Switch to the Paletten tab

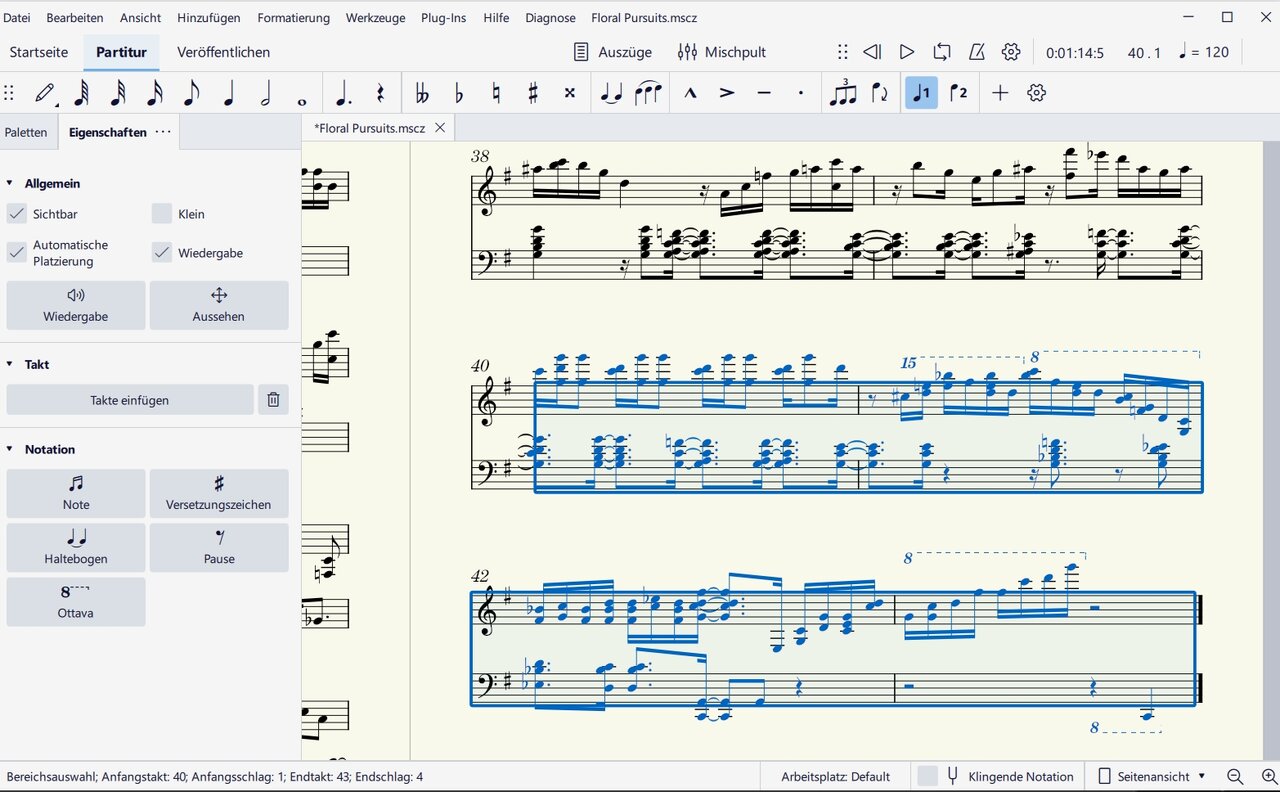26,132
